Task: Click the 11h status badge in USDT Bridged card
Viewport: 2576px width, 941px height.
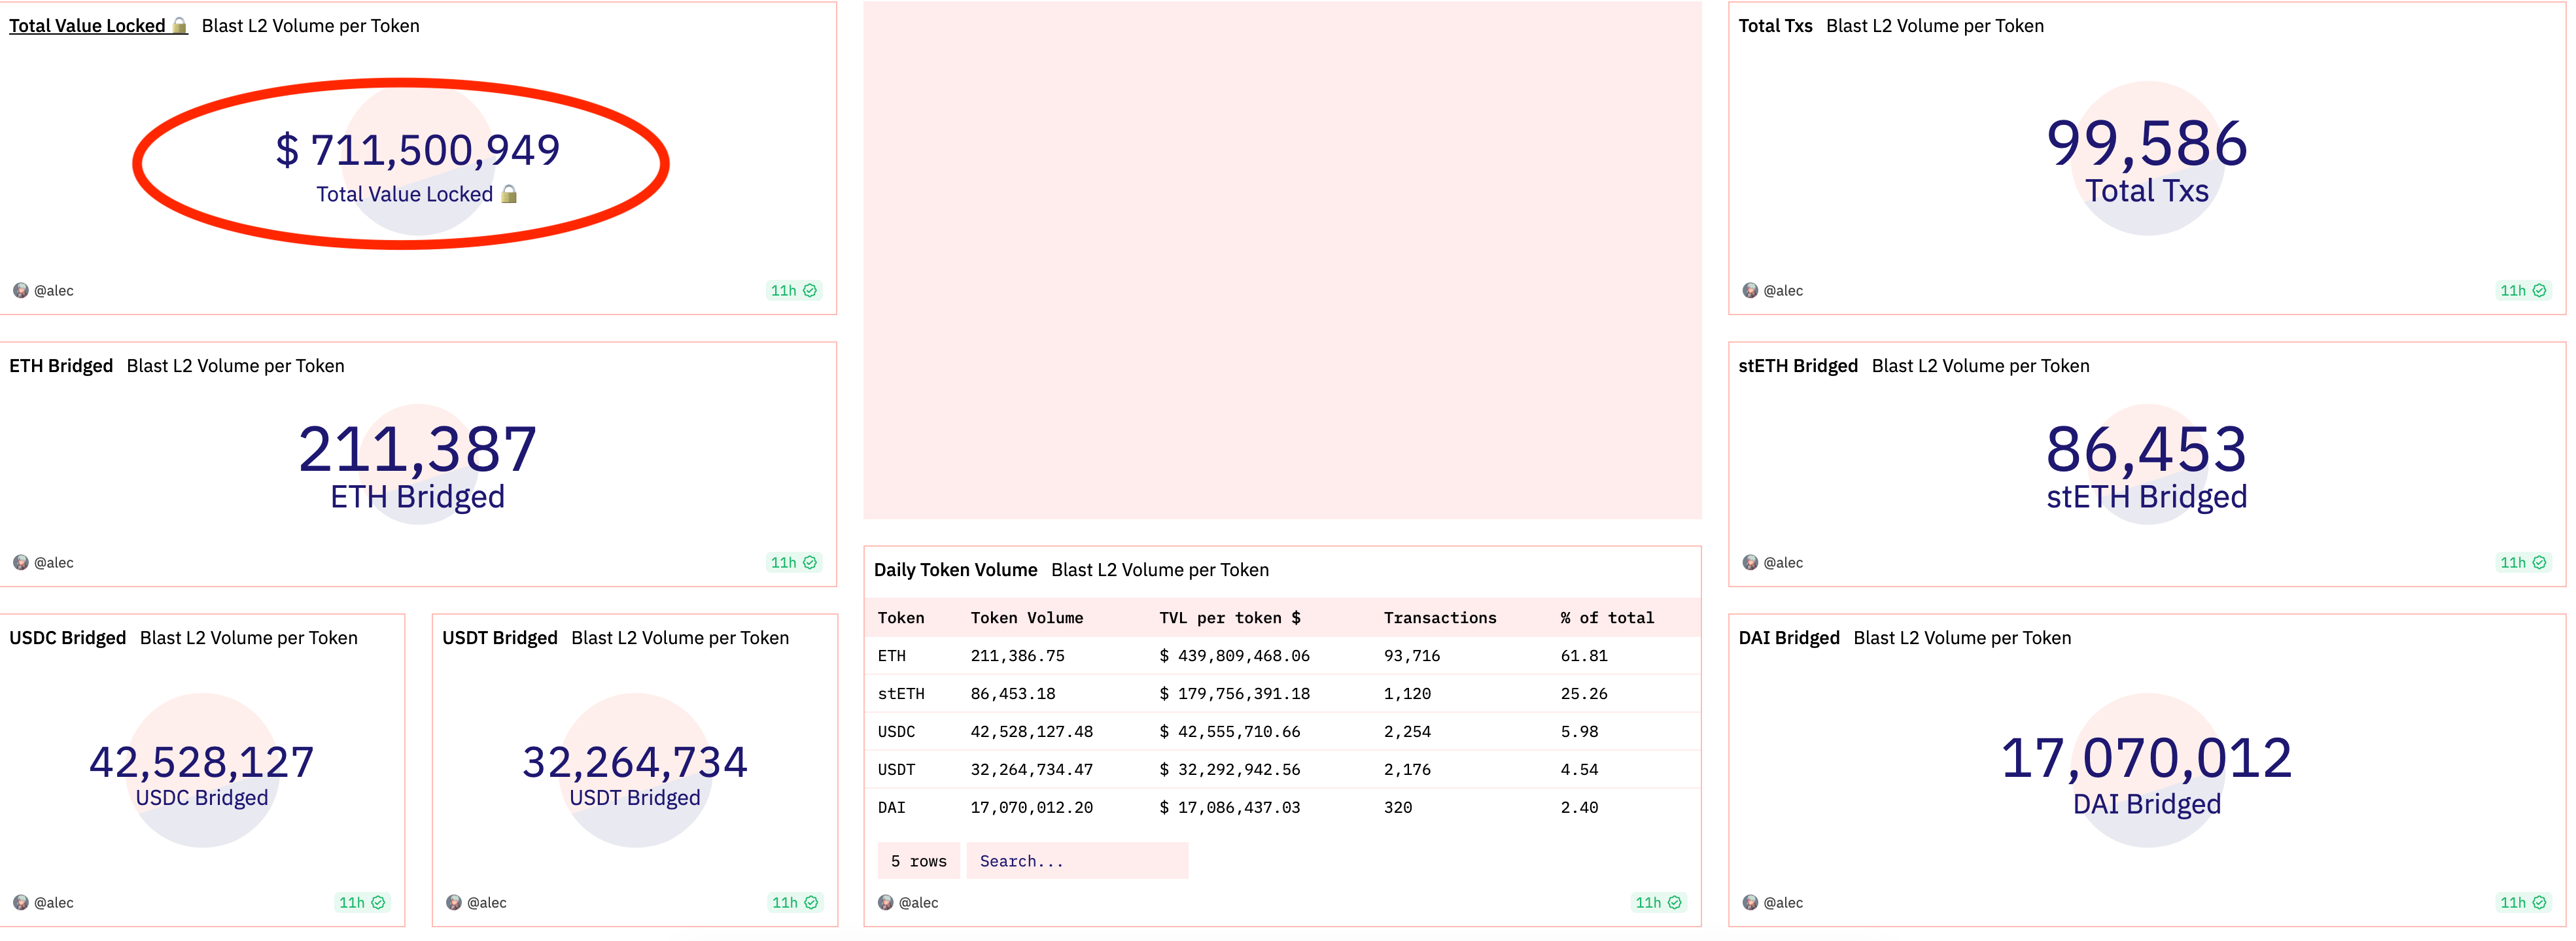Action: click(x=795, y=903)
